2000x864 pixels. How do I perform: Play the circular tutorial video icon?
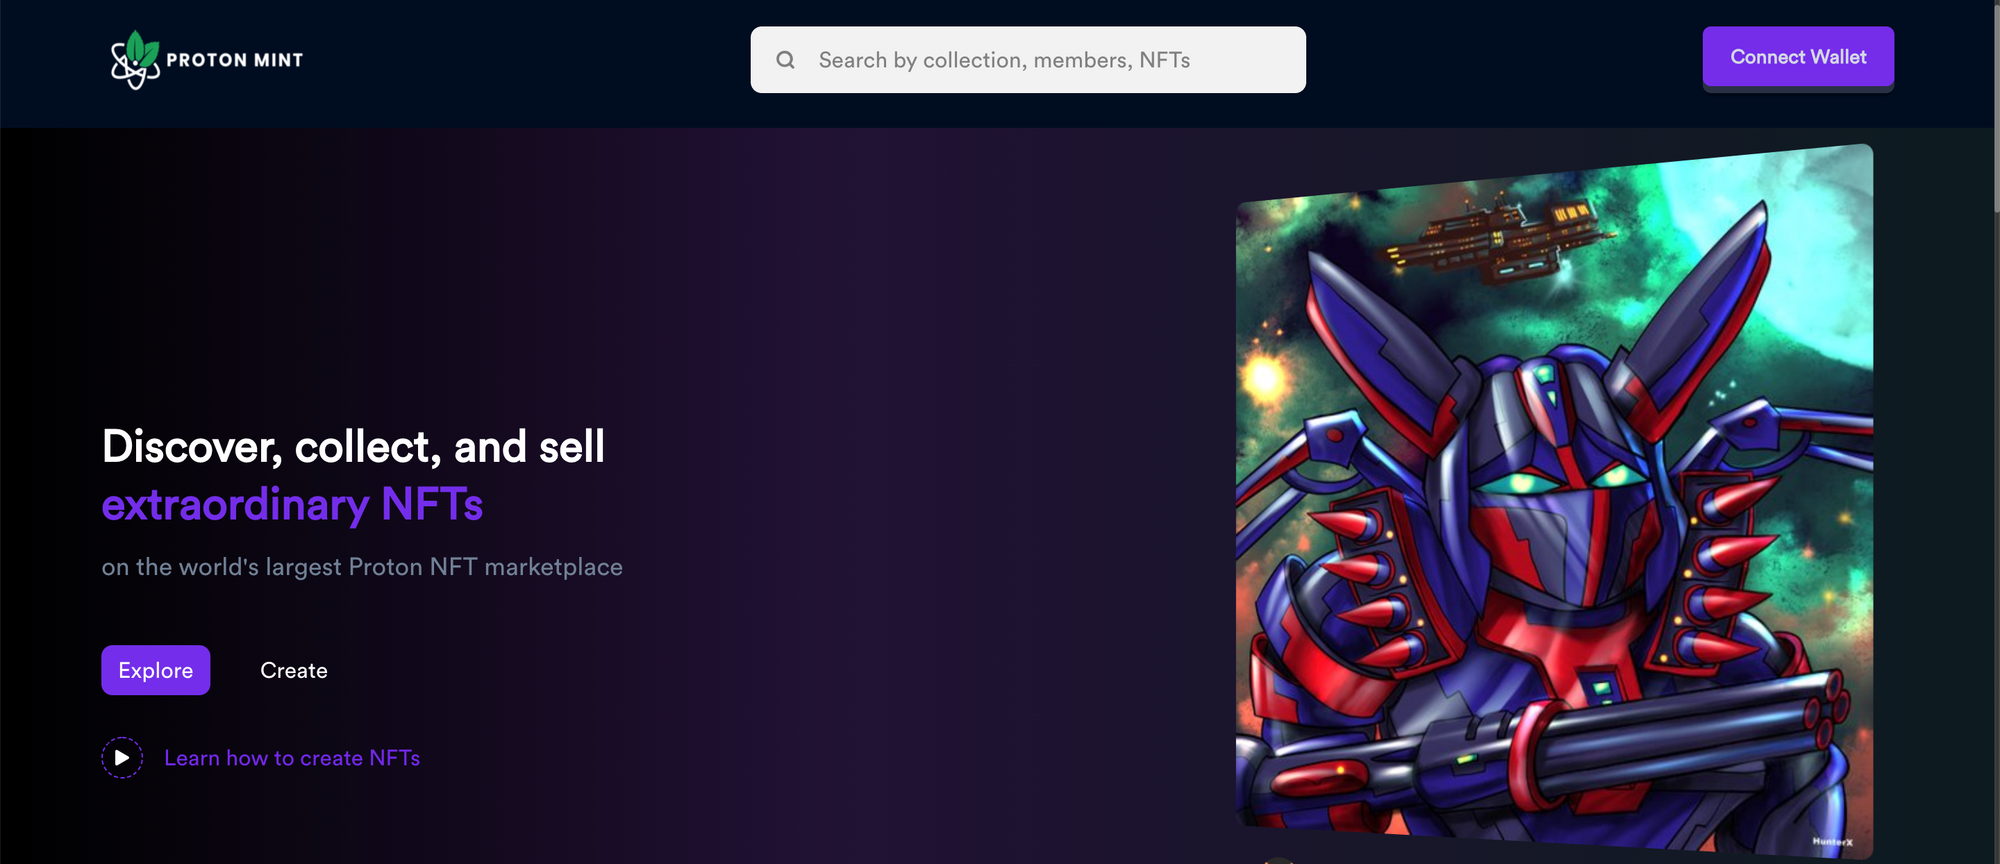pos(122,758)
